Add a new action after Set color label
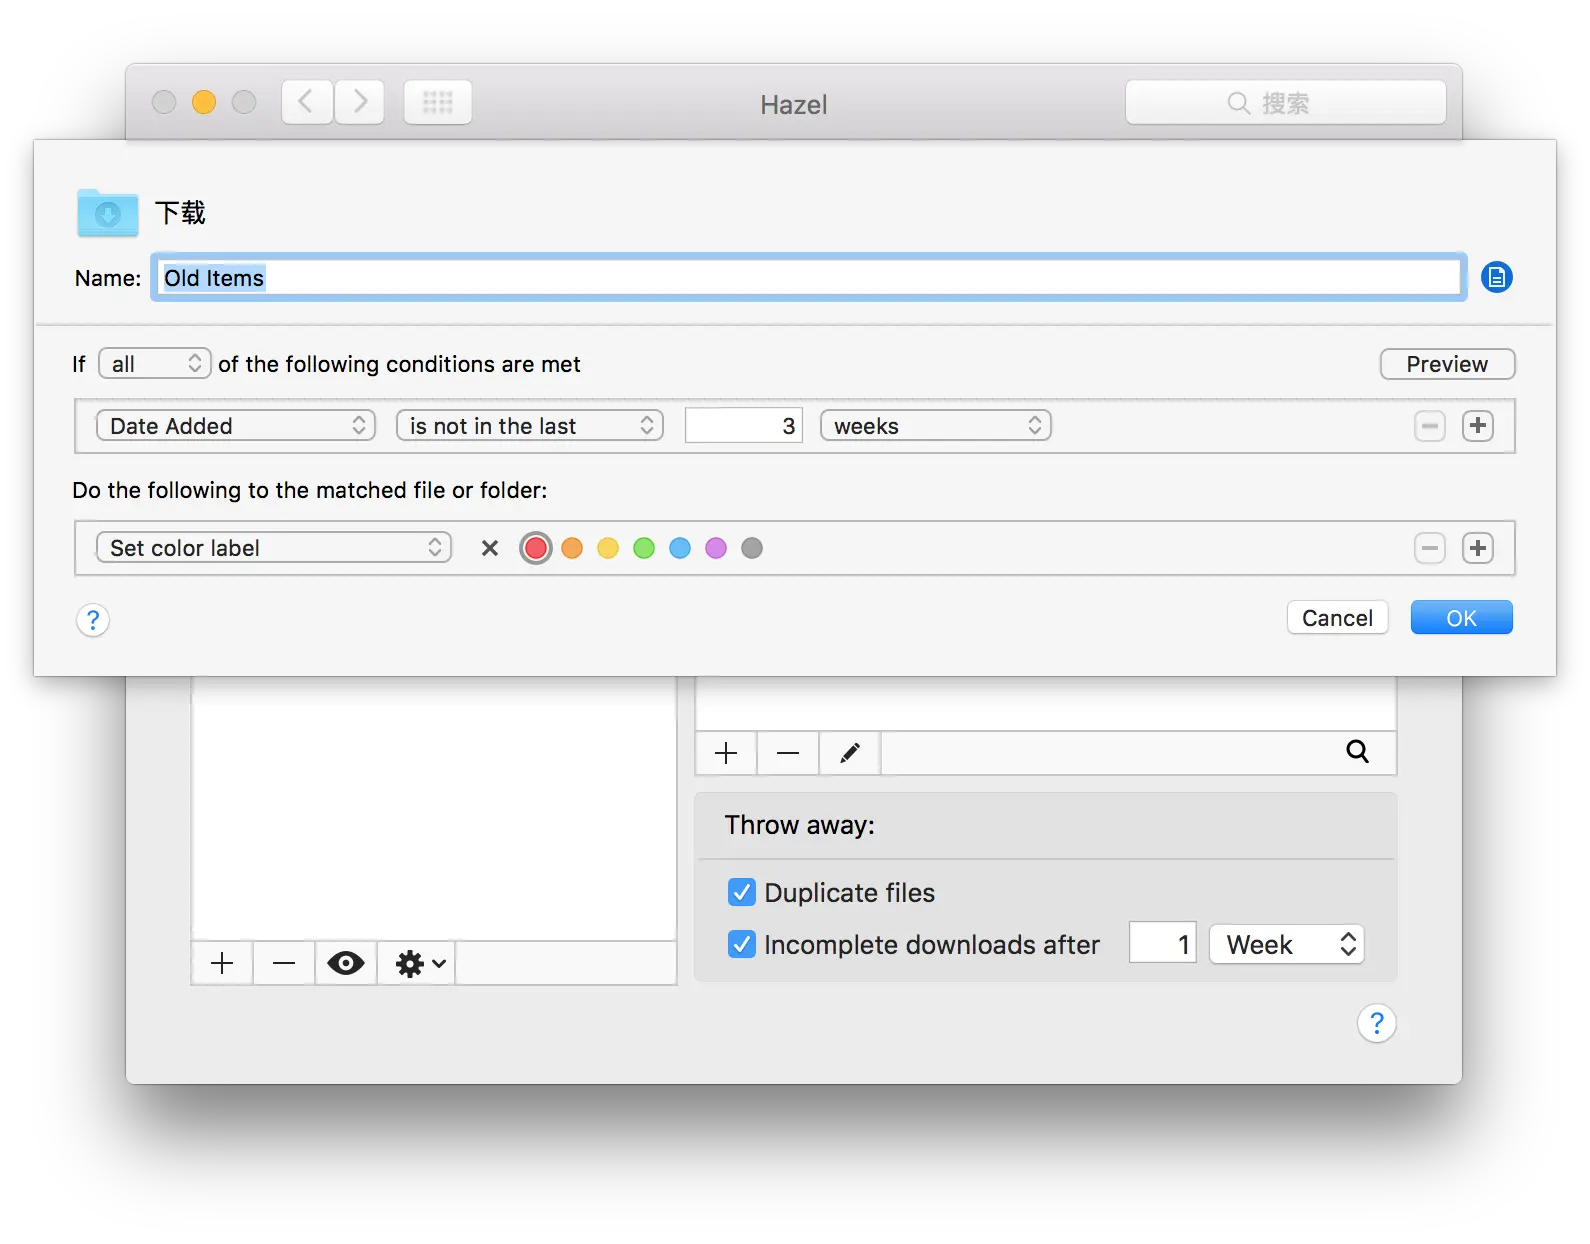 pyautogui.click(x=1478, y=548)
